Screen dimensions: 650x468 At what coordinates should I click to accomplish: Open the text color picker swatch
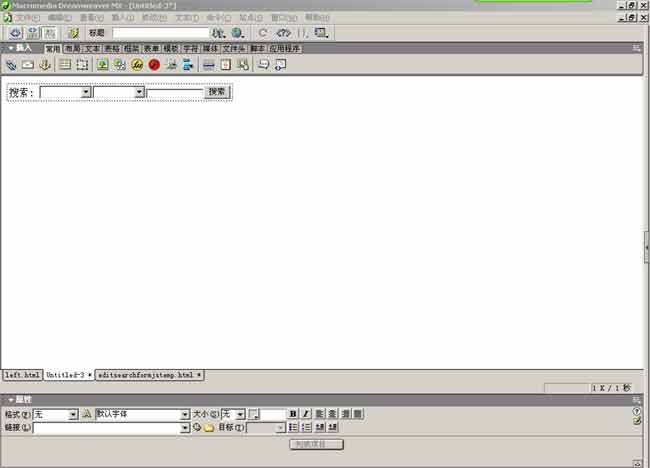pyautogui.click(x=253, y=414)
